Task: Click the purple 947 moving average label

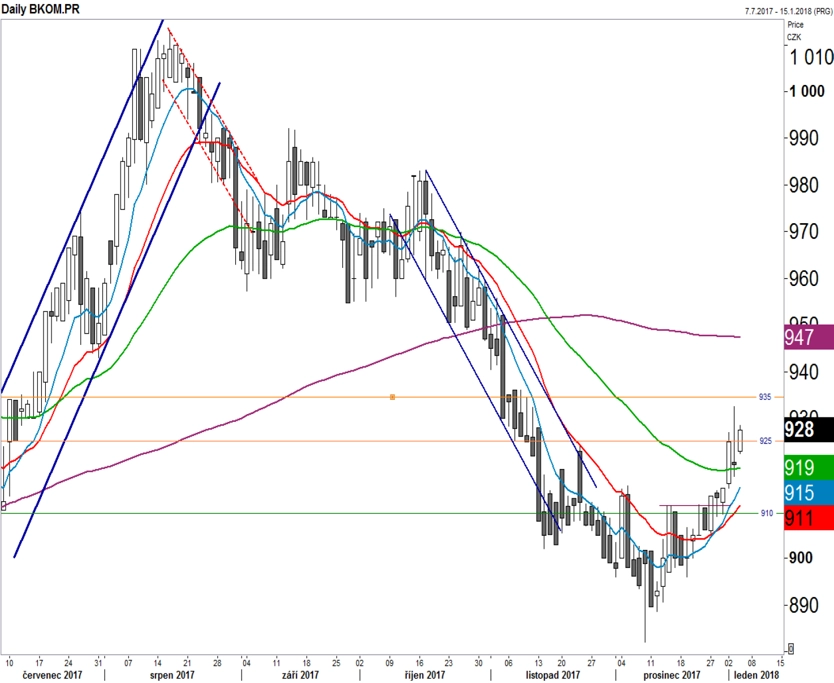Action: (x=809, y=337)
